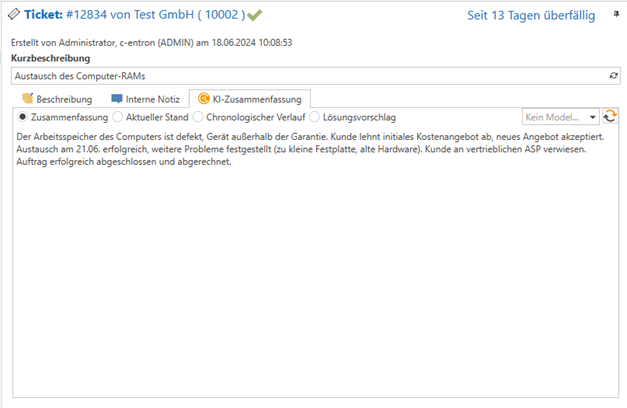The image size is (627, 408).
Task: Click the pin icon in the top-right corner
Action: [616, 15]
